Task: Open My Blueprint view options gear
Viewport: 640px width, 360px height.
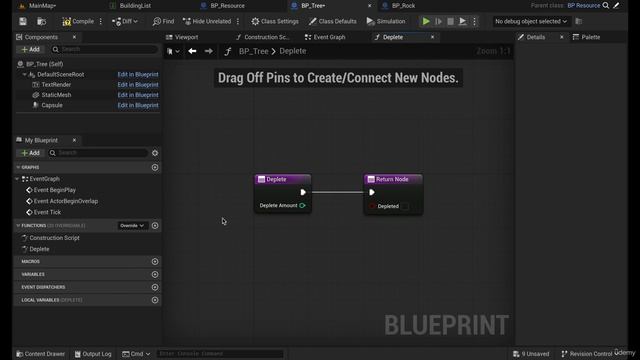Action: pyautogui.click(x=155, y=153)
